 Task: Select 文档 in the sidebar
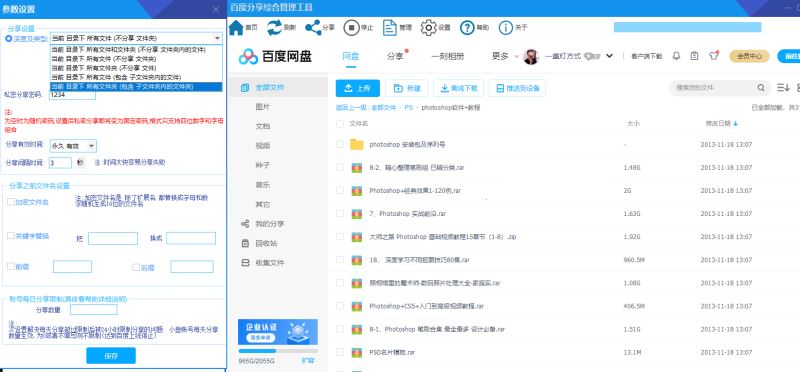tap(263, 127)
